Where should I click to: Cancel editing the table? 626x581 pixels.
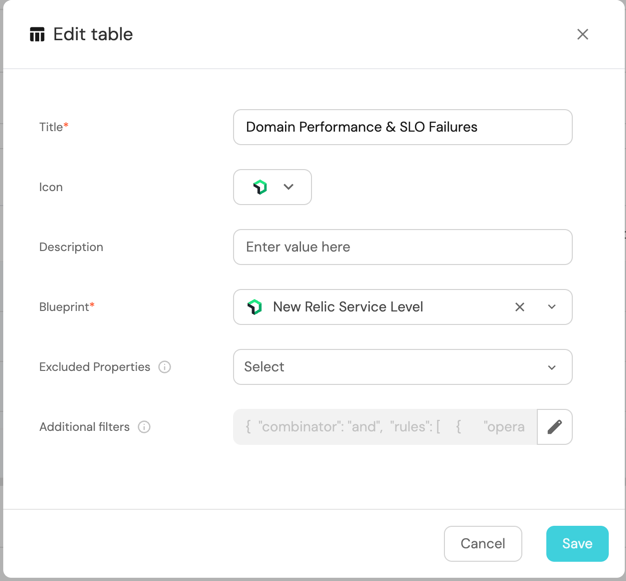[x=482, y=543]
